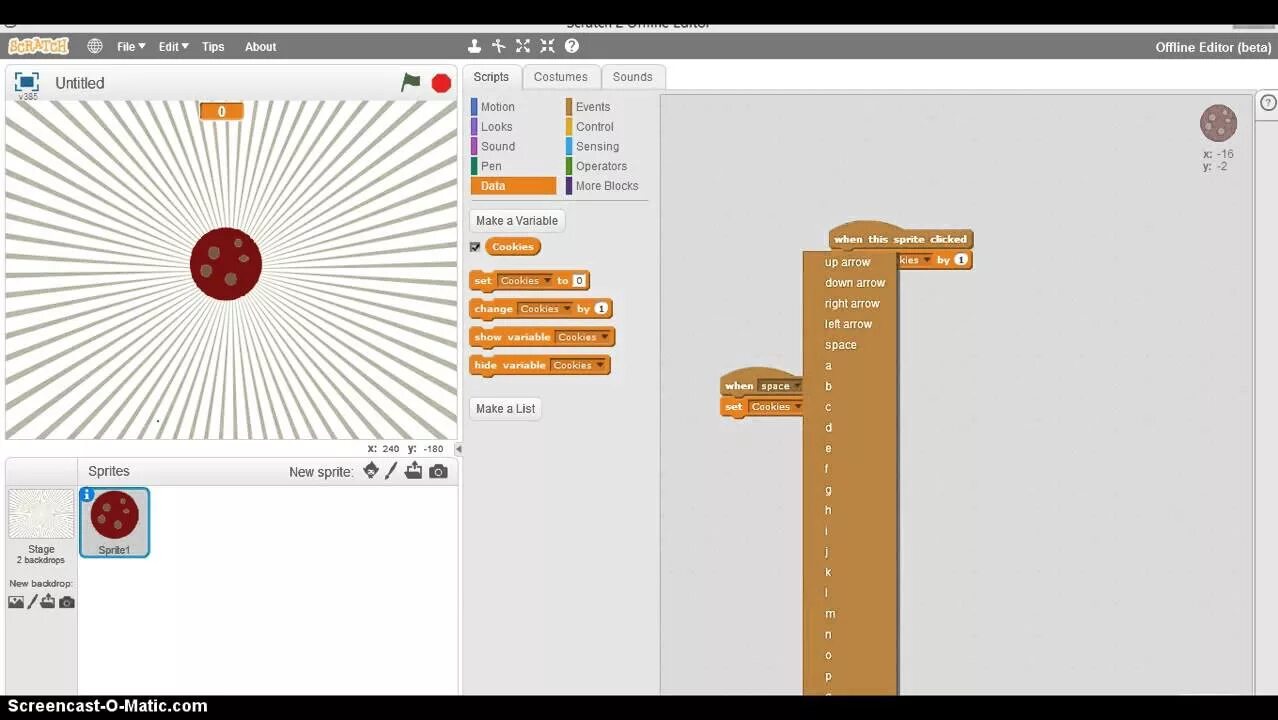The height and width of the screenshot is (720, 1278).
Task: Switch to the Costumes tab
Action: 561,77
